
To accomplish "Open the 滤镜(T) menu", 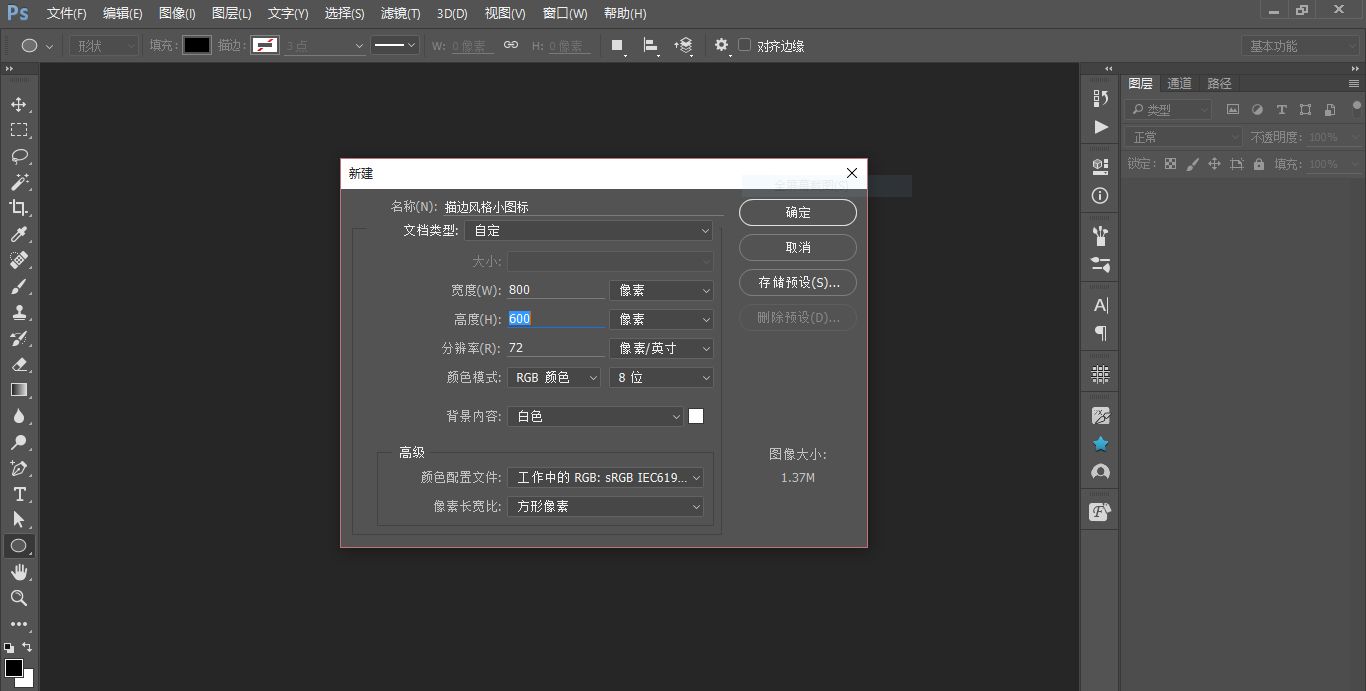I will pos(401,14).
